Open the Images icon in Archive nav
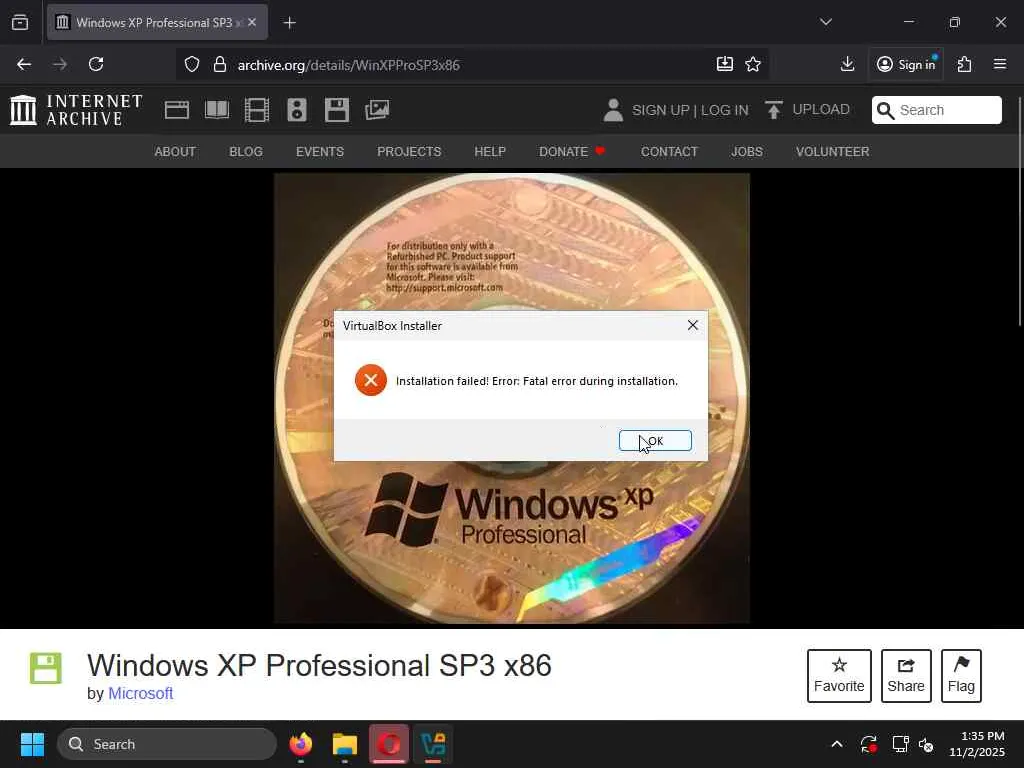This screenshot has width=1024, height=768. 377,110
